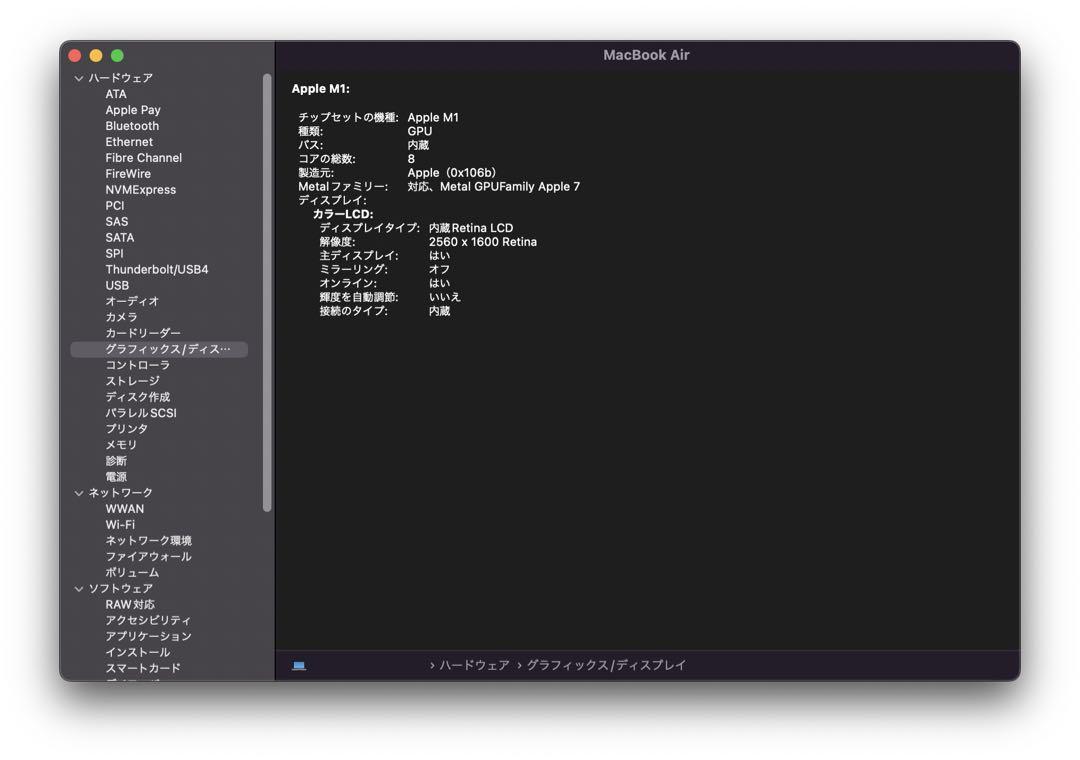
Task: Show Thunderbolt/USB4 information
Action: click(x=156, y=269)
